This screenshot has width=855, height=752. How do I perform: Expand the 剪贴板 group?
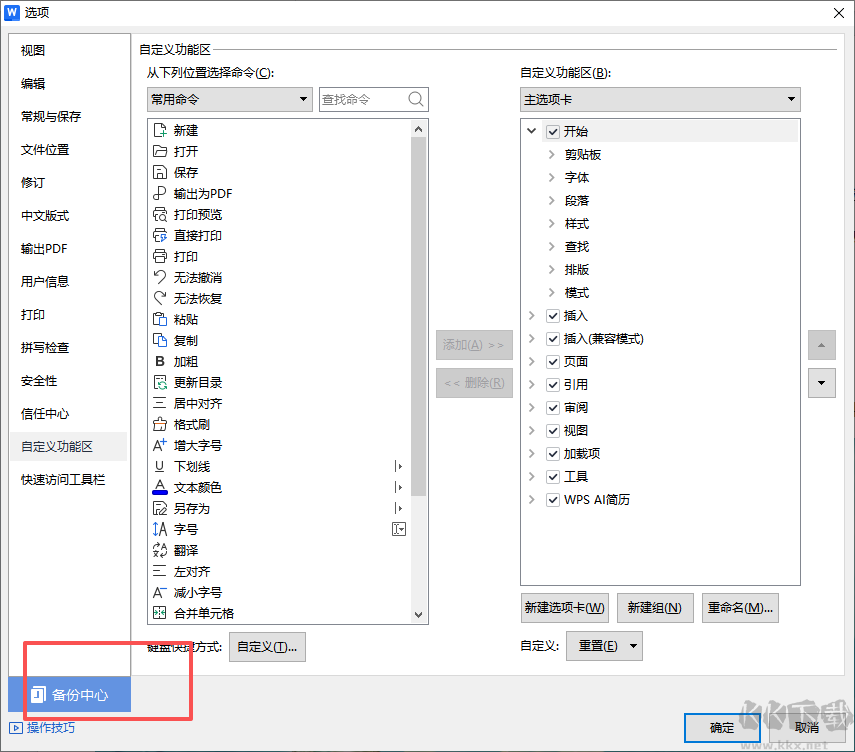click(552, 154)
